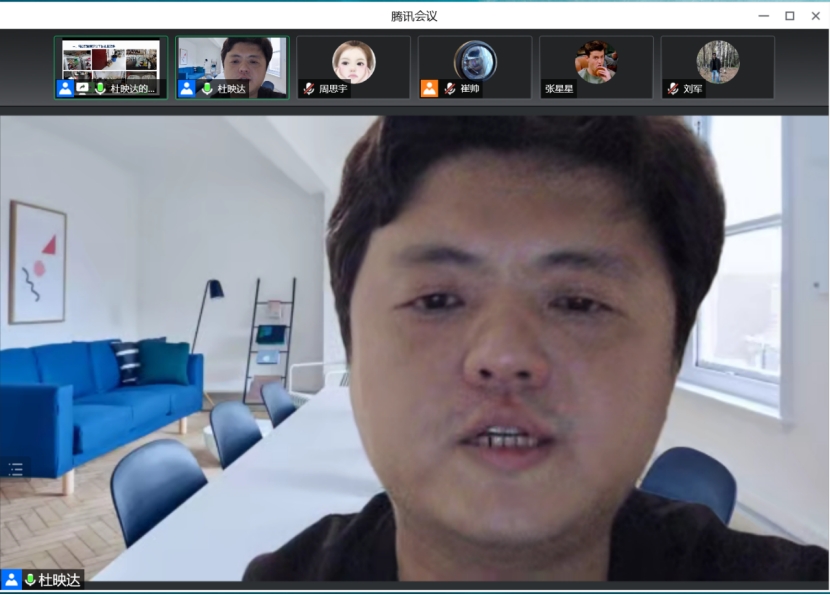Image resolution: width=830 pixels, height=595 pixels.
Task: Select 杜映达 camera video thumbnail
Action: (232, 60)
